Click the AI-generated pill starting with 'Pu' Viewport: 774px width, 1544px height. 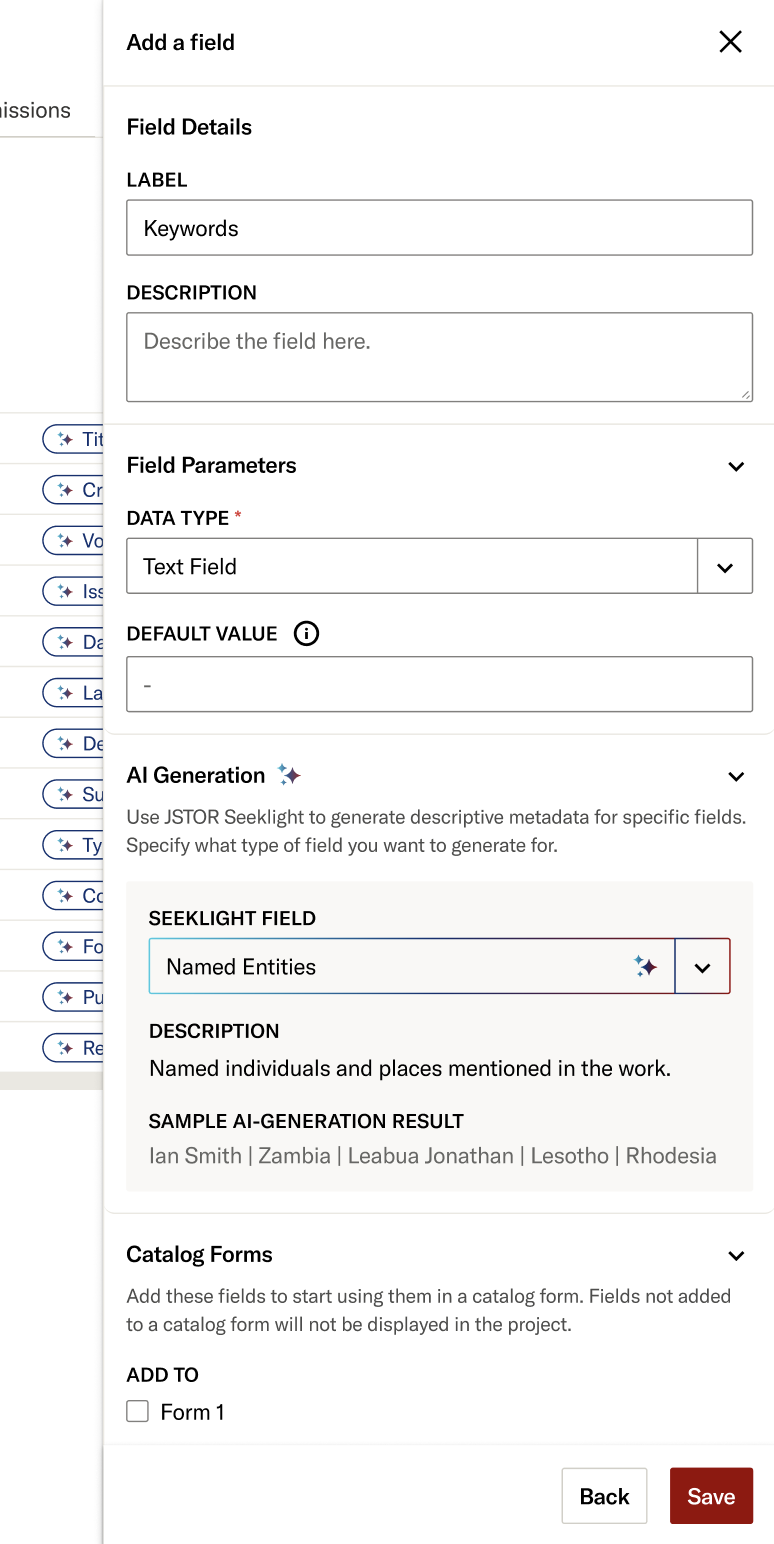click(x=74, y=997)
